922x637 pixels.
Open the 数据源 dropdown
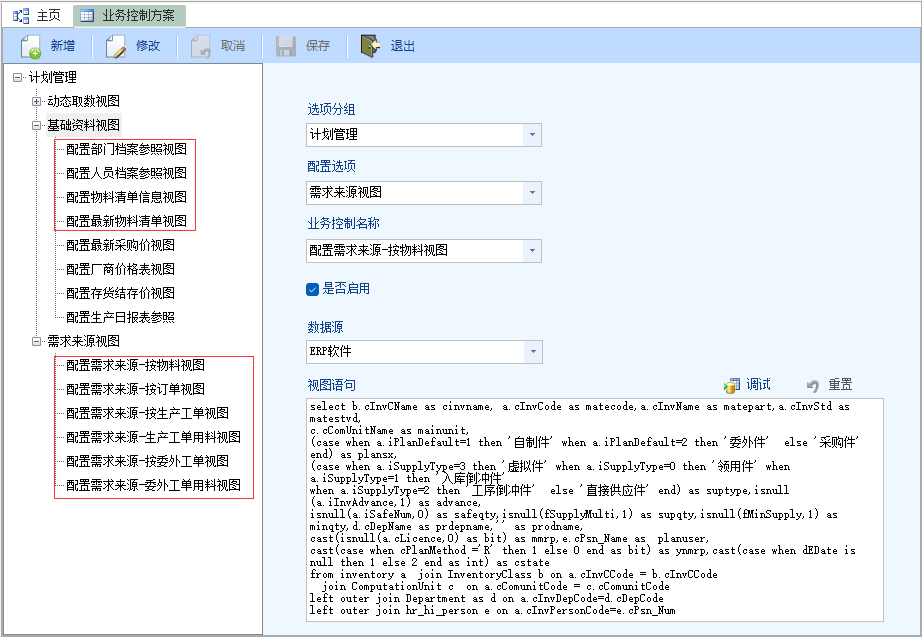(532, 352)
